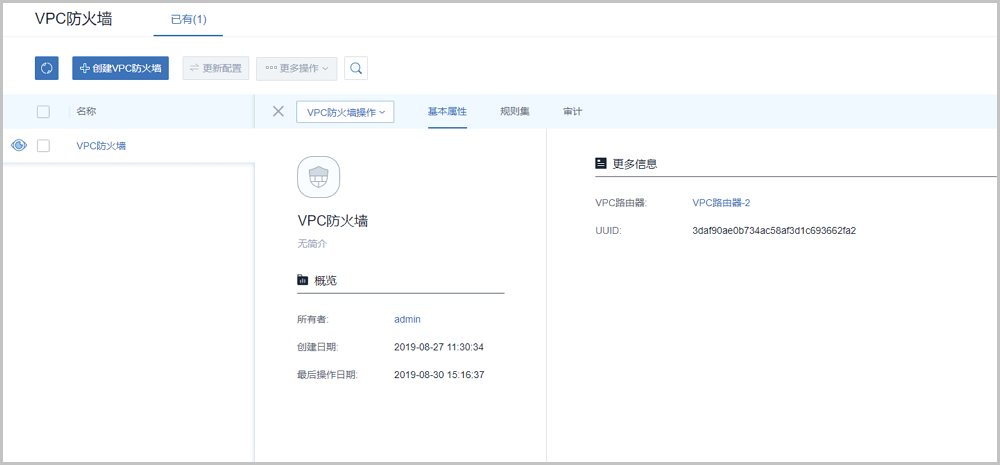Click the firewall shield icon
This screenshot has width=1000, height=465.
click(318, 177)
